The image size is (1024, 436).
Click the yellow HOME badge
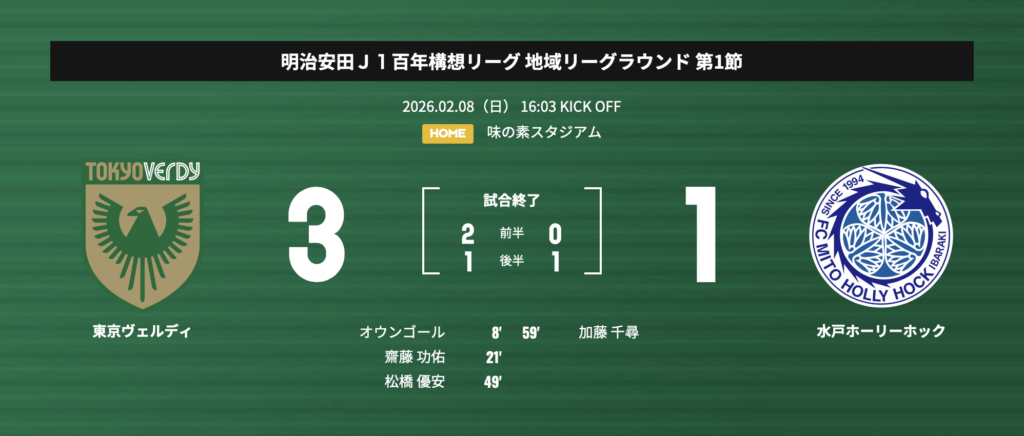tap(447, 132)
